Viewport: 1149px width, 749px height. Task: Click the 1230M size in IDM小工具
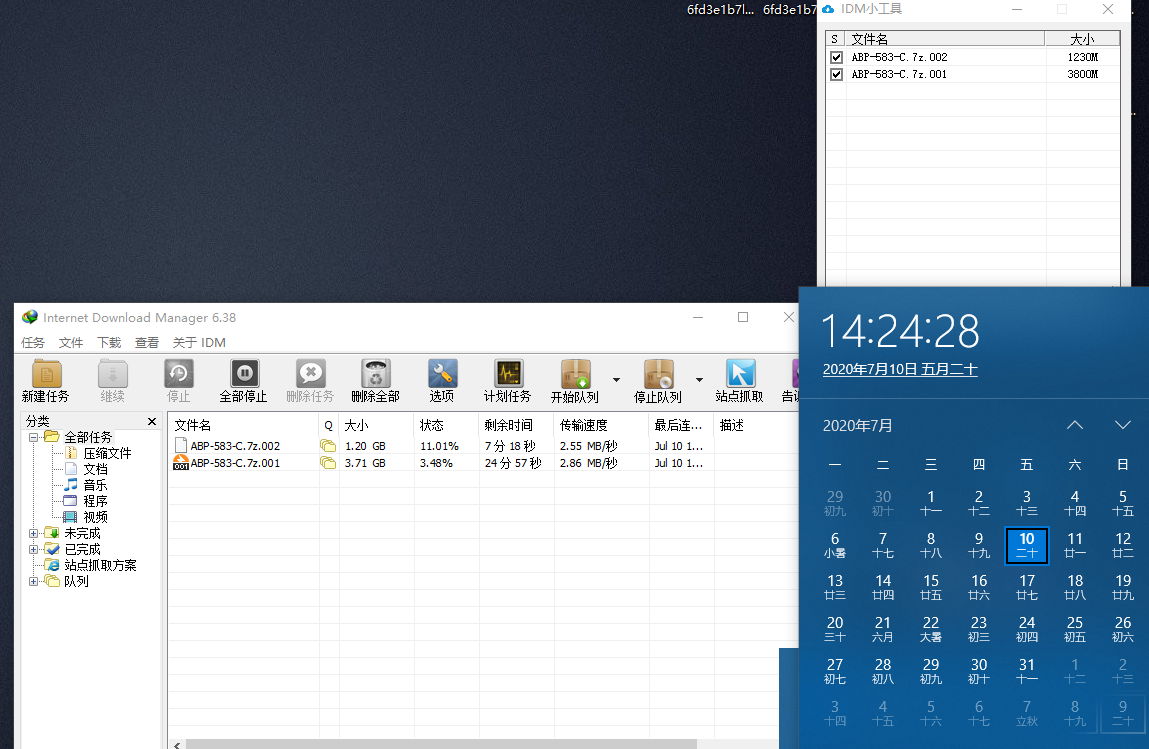[x=1082, y=57]
